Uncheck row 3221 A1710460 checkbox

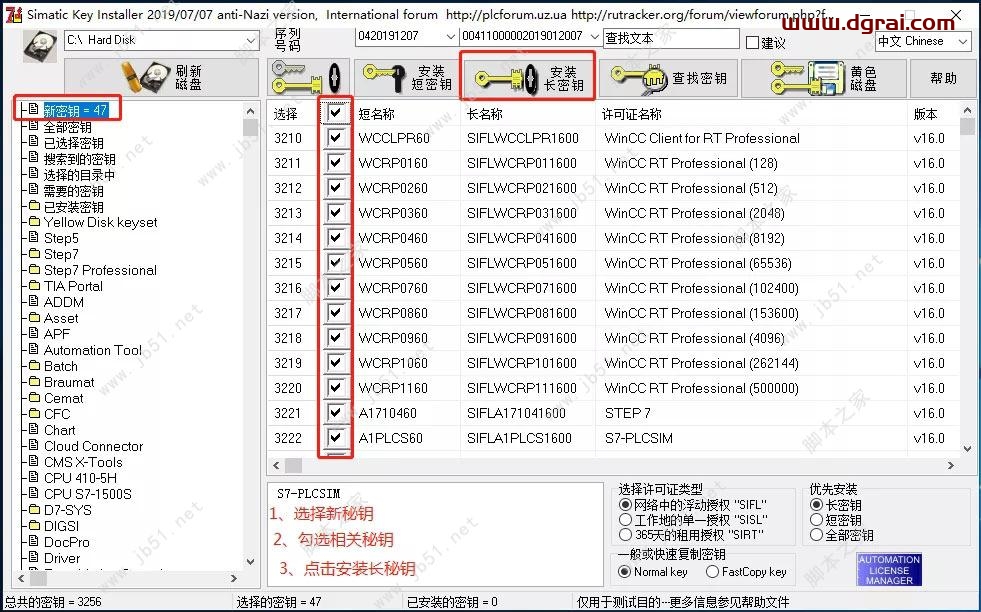(x=335, y=413)
